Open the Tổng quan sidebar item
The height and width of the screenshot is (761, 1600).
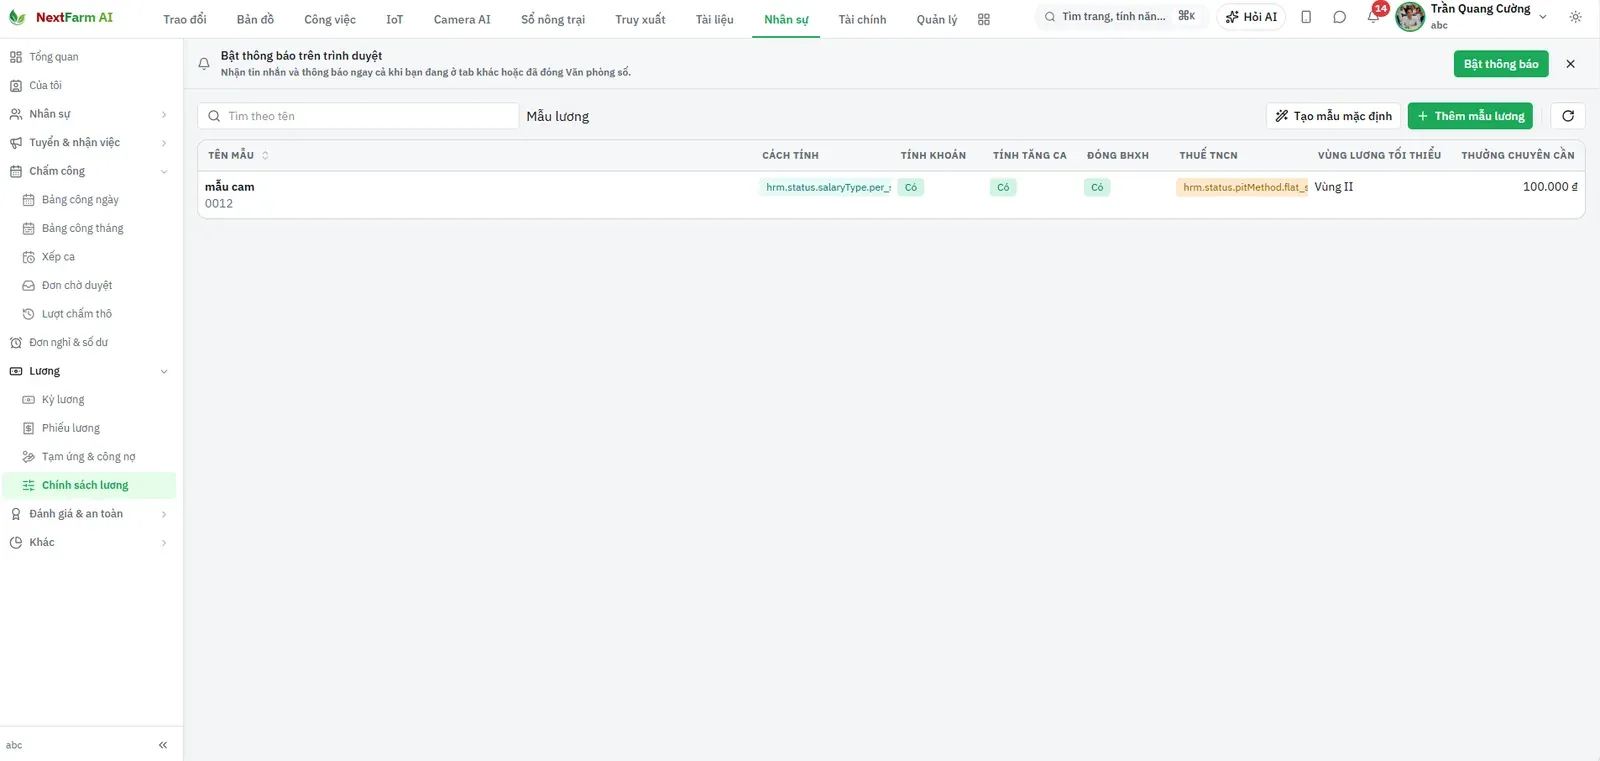pos(90,57)
